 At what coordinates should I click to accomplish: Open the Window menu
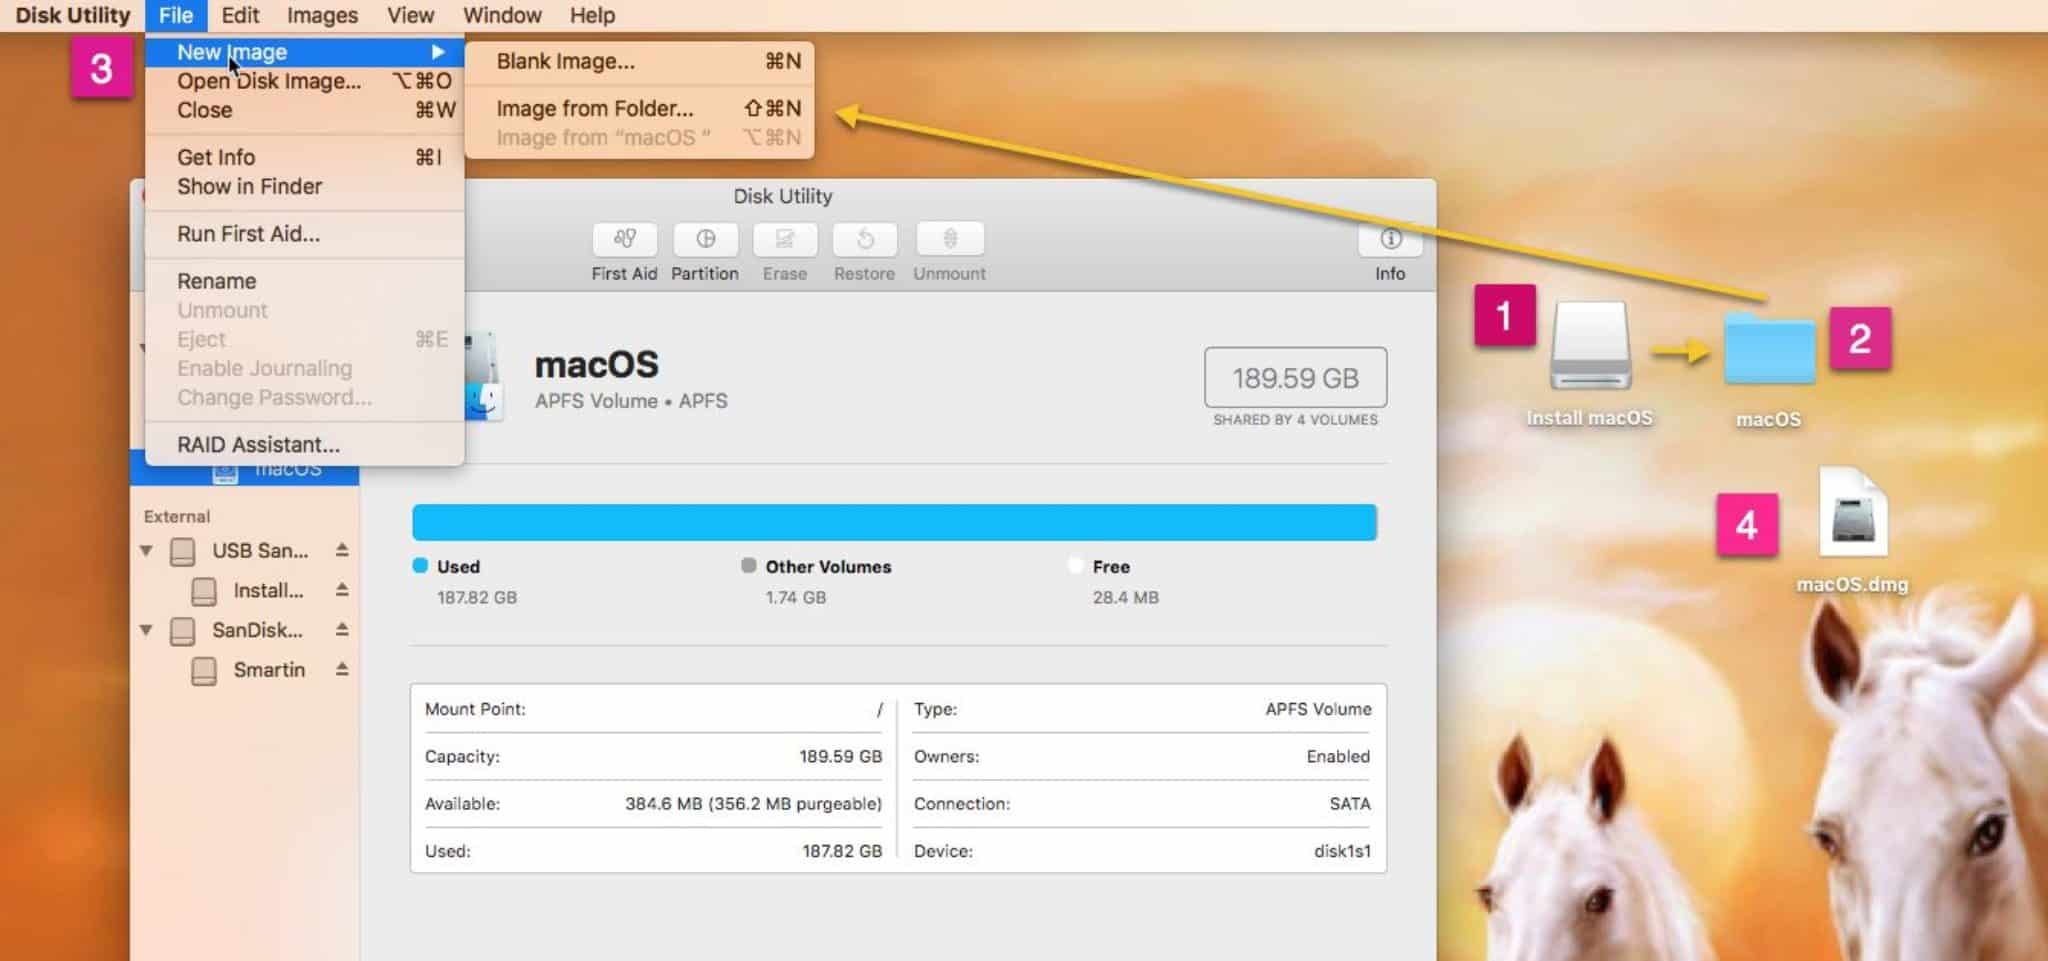(x=502, y=15)
